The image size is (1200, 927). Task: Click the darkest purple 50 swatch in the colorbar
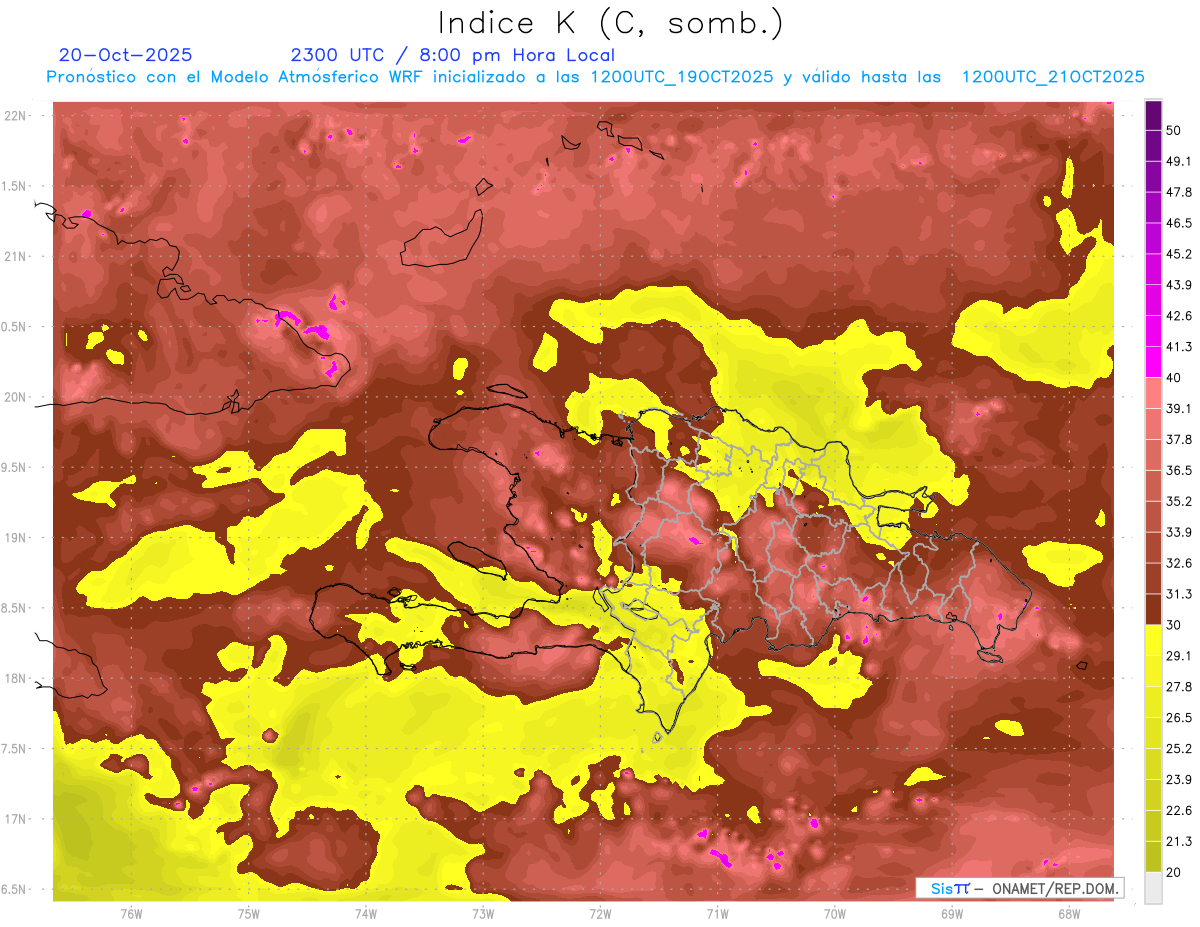click(x=1153, y=117)
